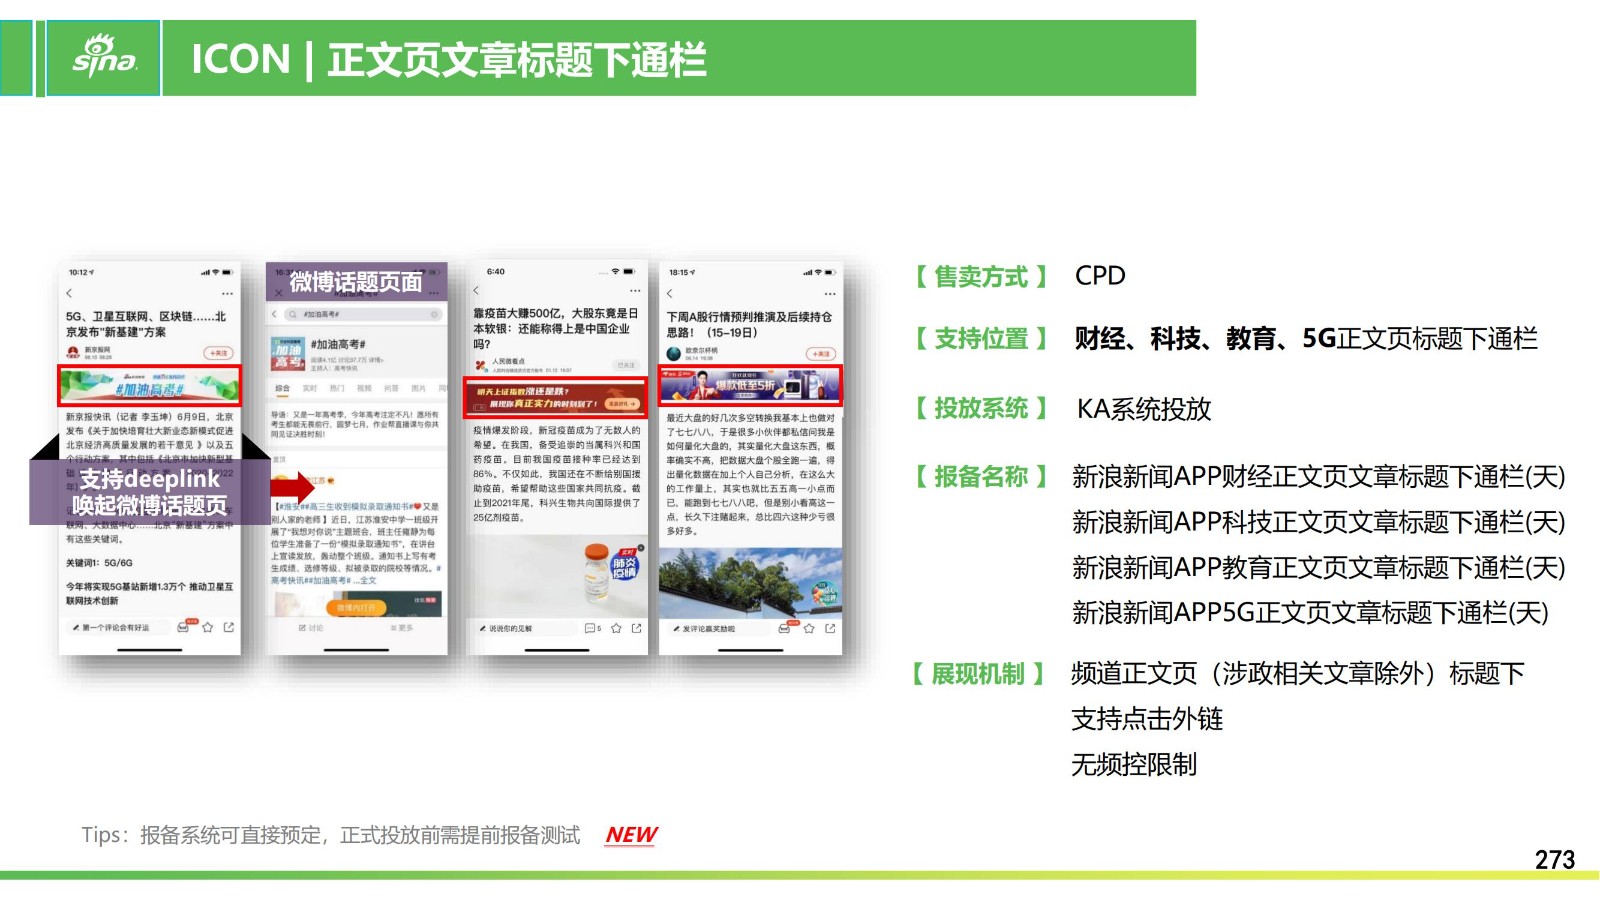The height and width of the screenshot is (899, 1600).
Task: Click the headline 靠疫苗大赚500亿
Action: point(555,328)
